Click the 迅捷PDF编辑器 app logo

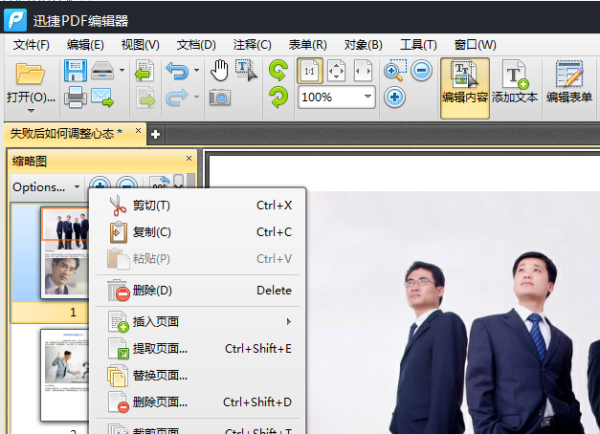click(15, 20)
